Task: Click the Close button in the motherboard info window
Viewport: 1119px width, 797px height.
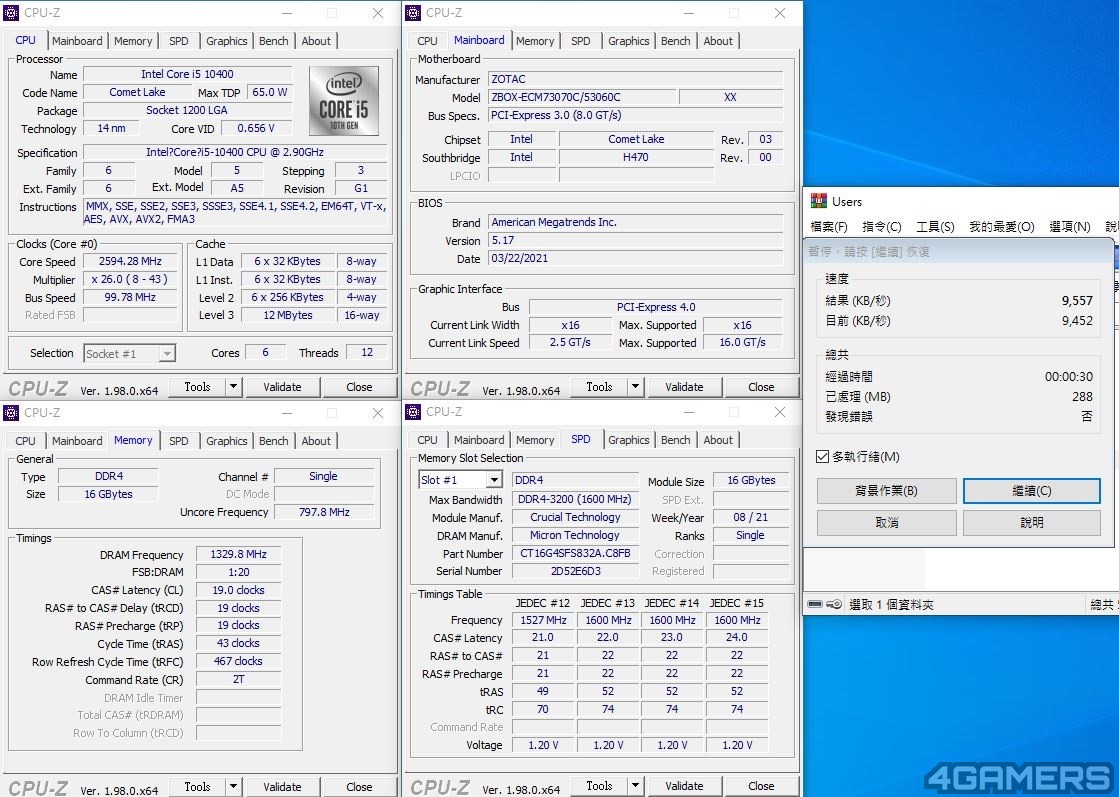Action: click(761, 387)
